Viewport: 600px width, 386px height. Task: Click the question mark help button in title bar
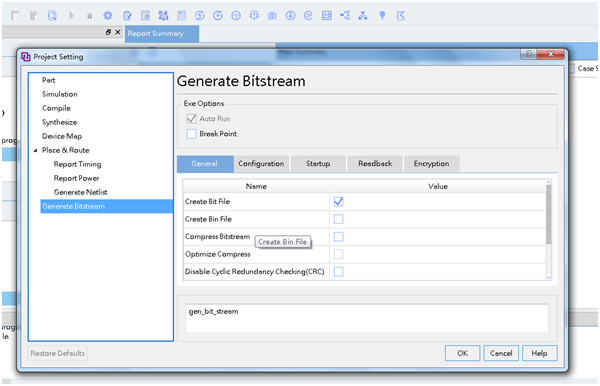click(528, 54)
